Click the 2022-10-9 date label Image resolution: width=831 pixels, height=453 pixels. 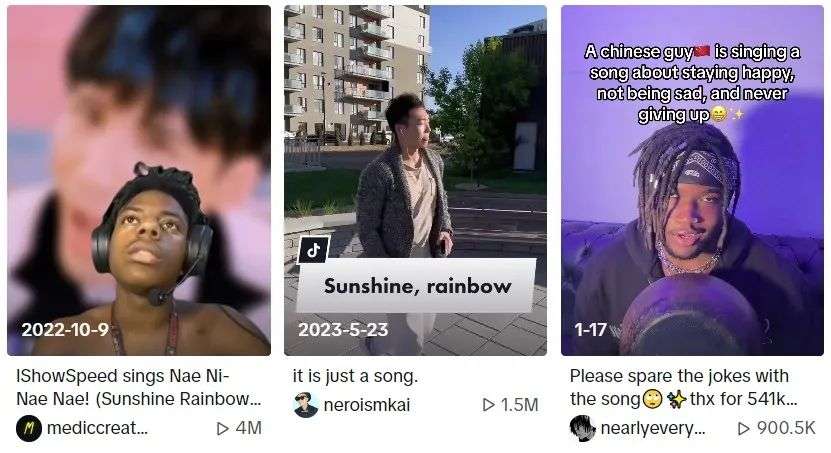point(65,330)
